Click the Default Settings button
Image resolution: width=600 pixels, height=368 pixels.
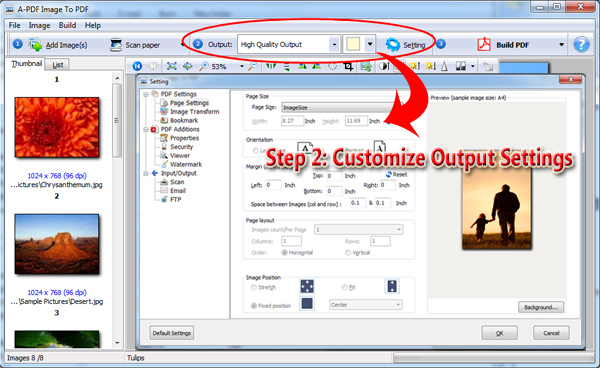tap(171, 333)
